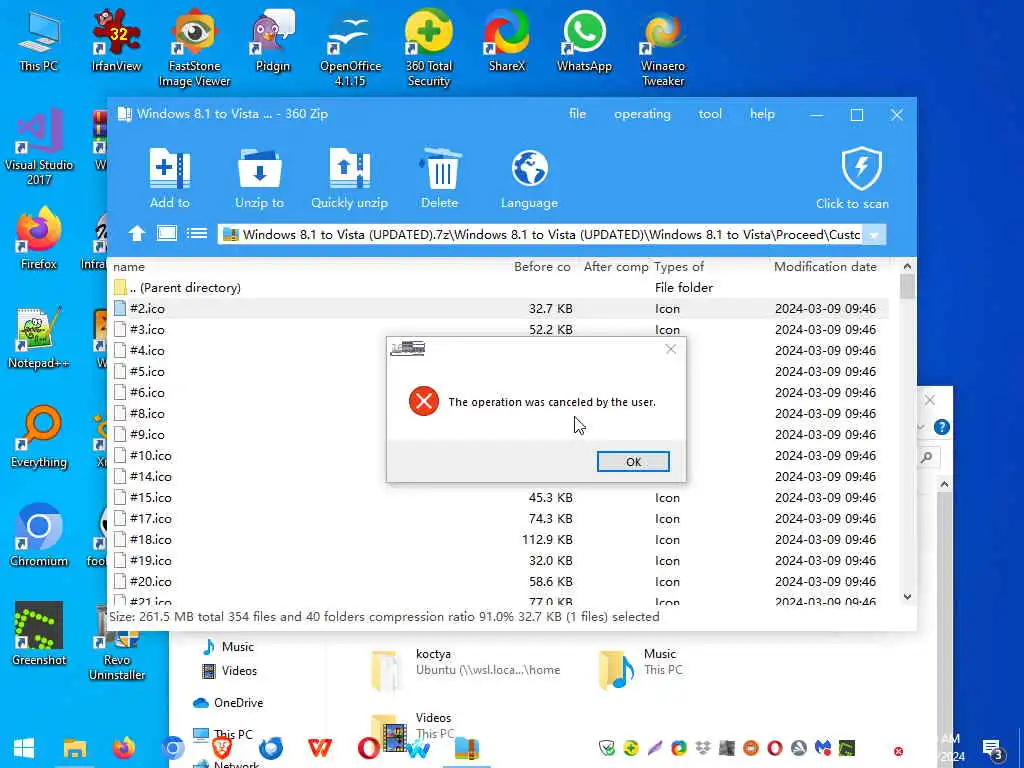1024x768 pixels.
Task: Open the Winaero Tweaker desktop shortcut
Action: click(663, 48)
